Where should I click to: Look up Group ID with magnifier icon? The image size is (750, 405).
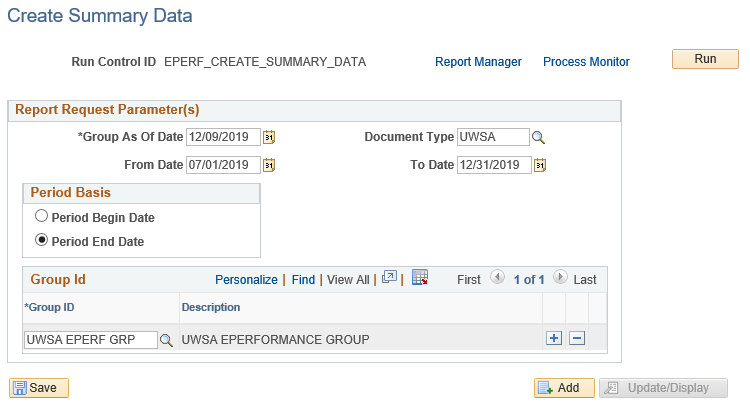click(166, 340)
